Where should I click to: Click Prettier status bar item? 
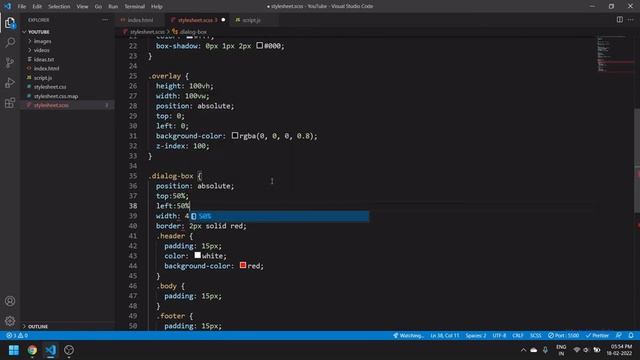(x=597, y=336)
